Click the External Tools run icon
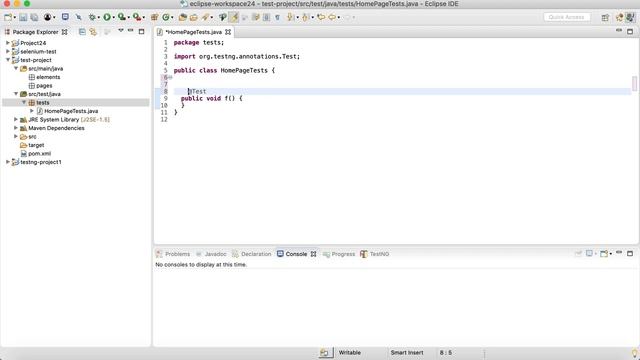This screenshot has height=360, width=640. point(137,17)
